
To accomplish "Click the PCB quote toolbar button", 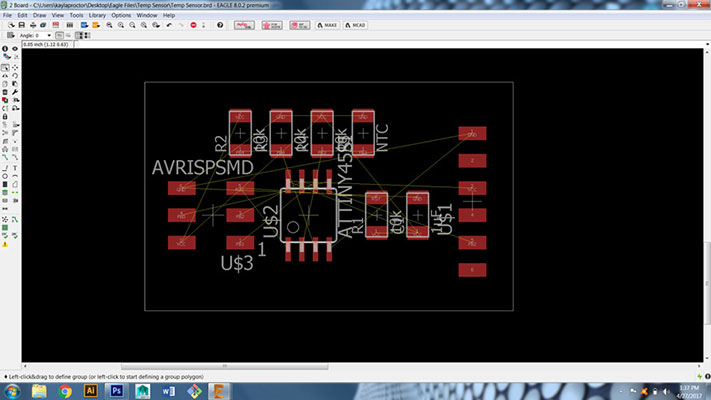I will click(x=272, y=25).
